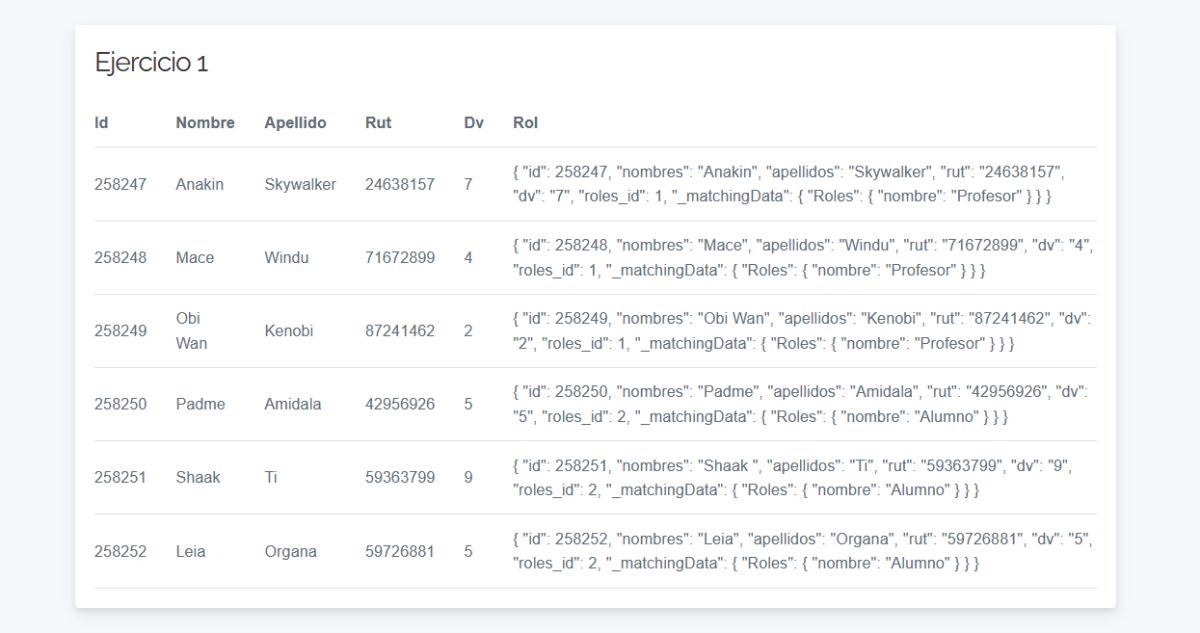Click rut value 87241462
Screen dimensions: 1200x633
coord(400,331)
